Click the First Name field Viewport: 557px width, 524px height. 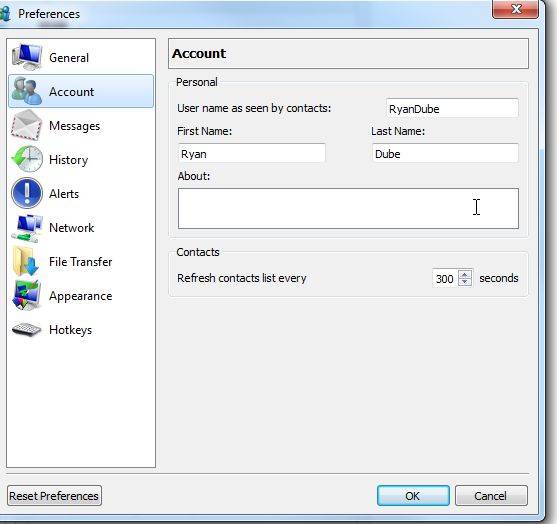pyautogui.click(x=252, y=154)
